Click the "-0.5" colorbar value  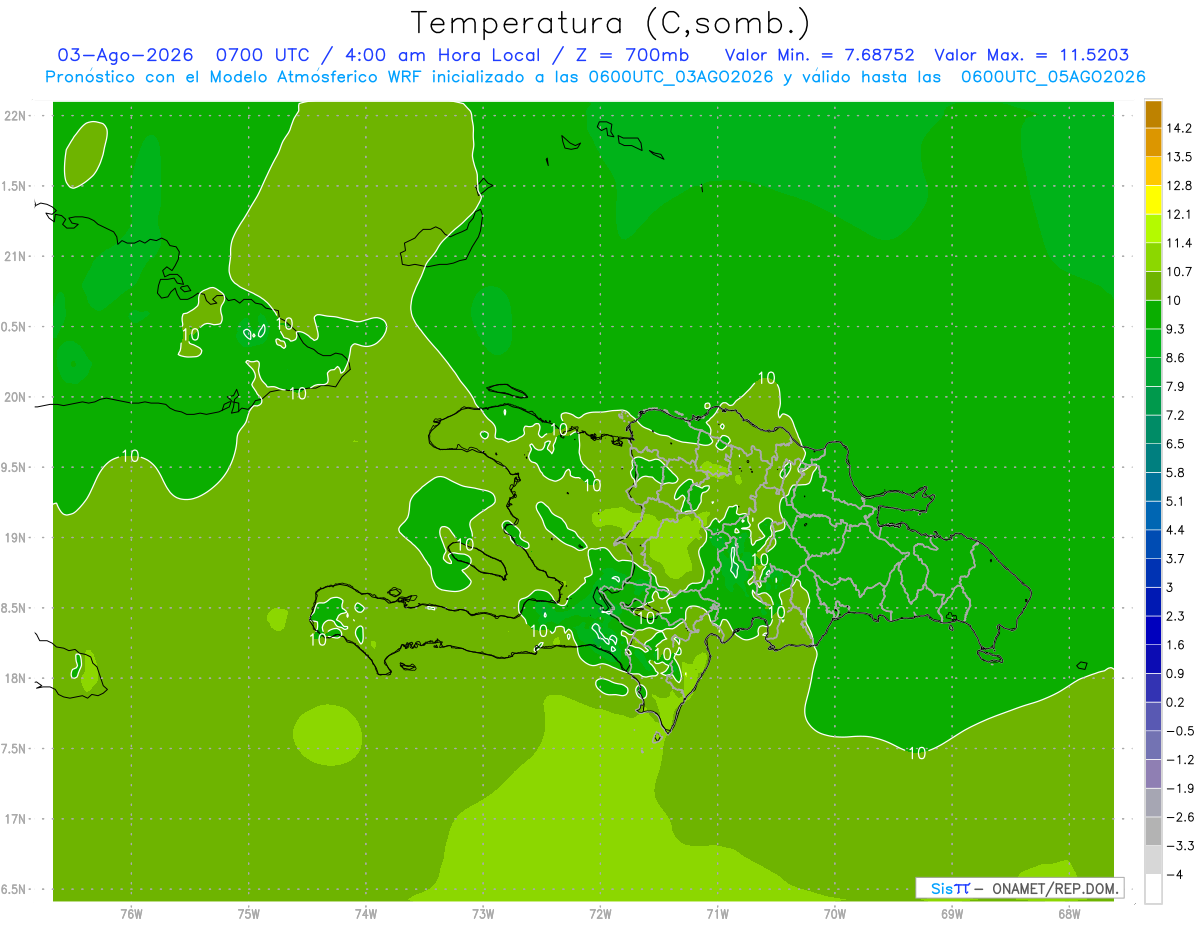[x=1179, y=731]
